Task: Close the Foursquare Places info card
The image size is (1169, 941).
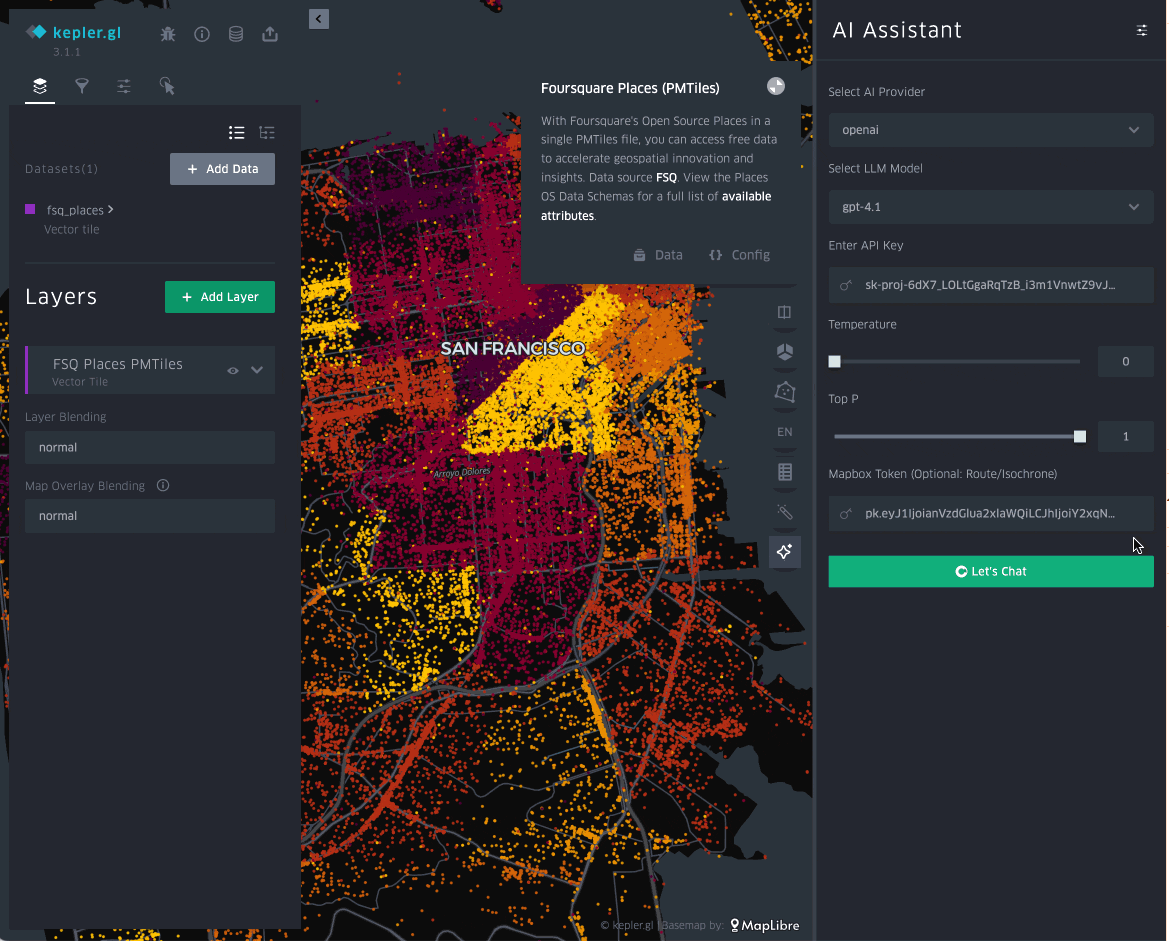Action: pyautogui.click(x=776, y=86)
